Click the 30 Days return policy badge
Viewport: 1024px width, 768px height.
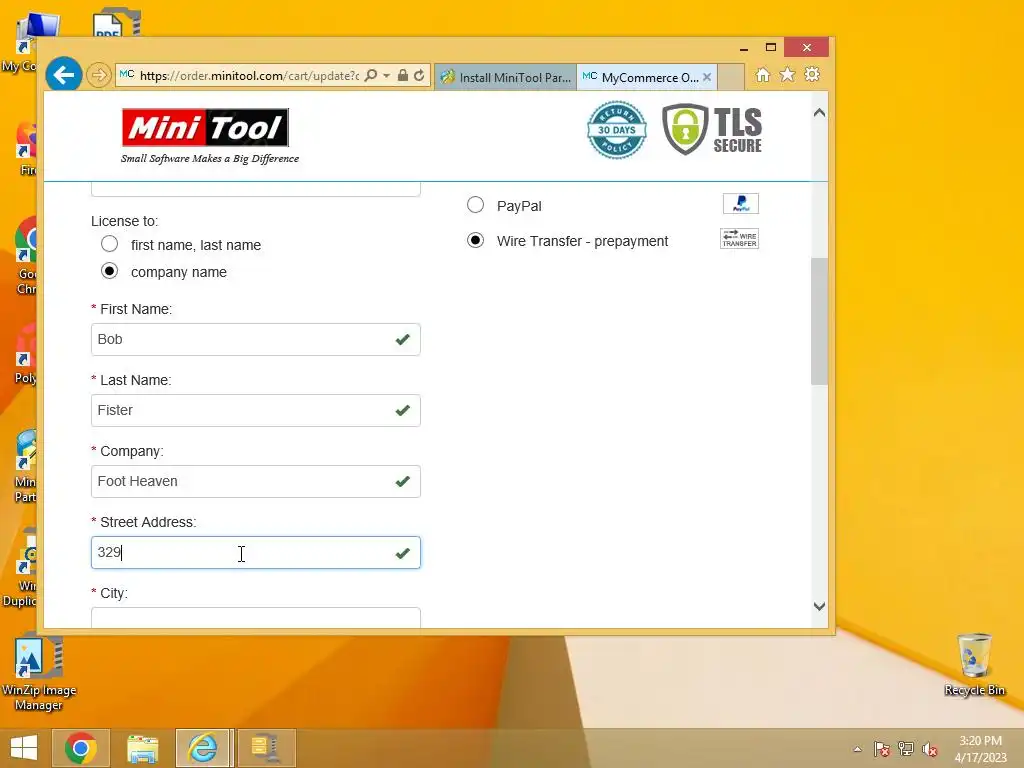pos(616,130)
